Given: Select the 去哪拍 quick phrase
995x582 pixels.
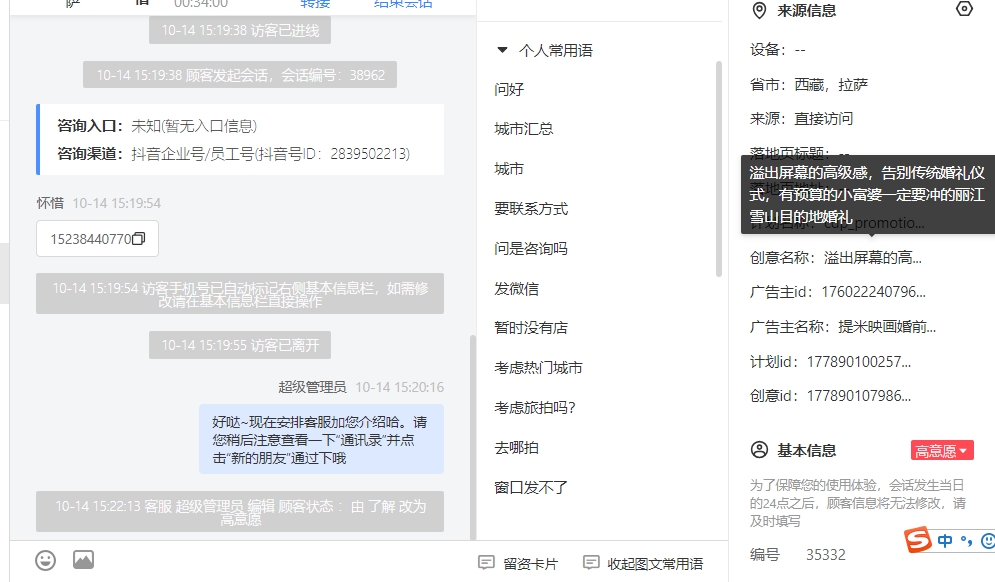Looking at the screenshot, I should pyautogui.click(x=517, y=448).
